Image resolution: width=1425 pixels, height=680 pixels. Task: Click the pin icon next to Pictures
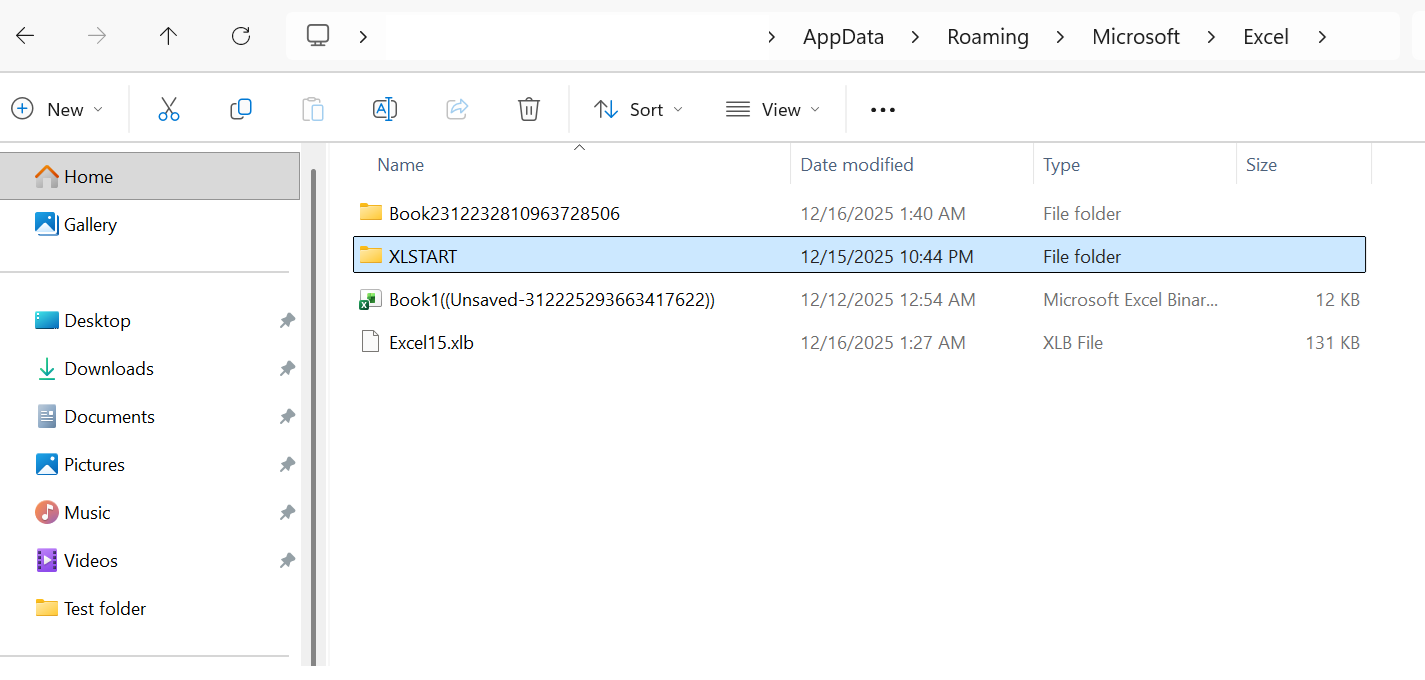coord(287,465)
